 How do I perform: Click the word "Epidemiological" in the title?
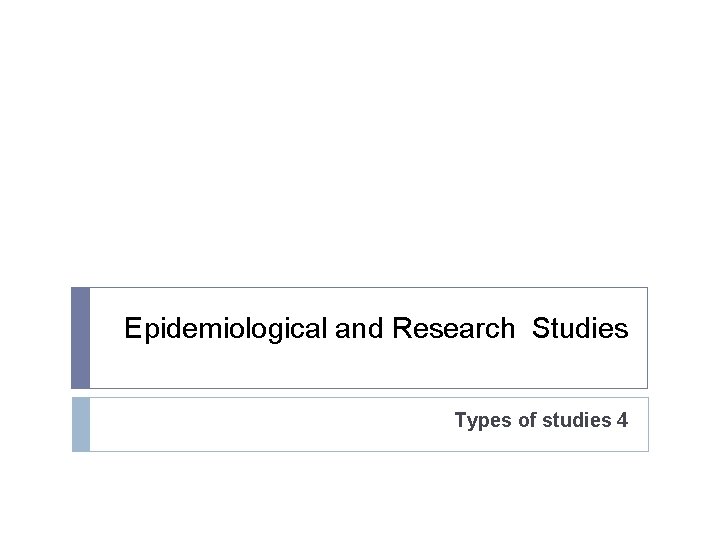pyautogui.click(x=226, y=328)
